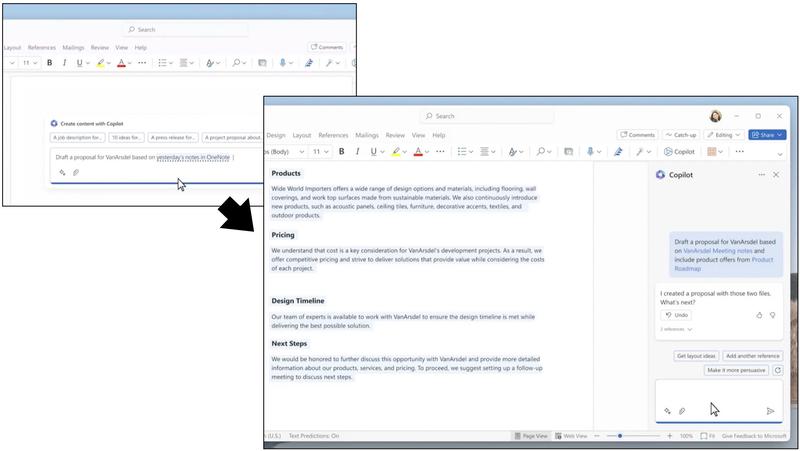The width and height of the screenshot is (800, 451).
Task: Apply yellow text highlight in front window
Action: coord(396,152)
